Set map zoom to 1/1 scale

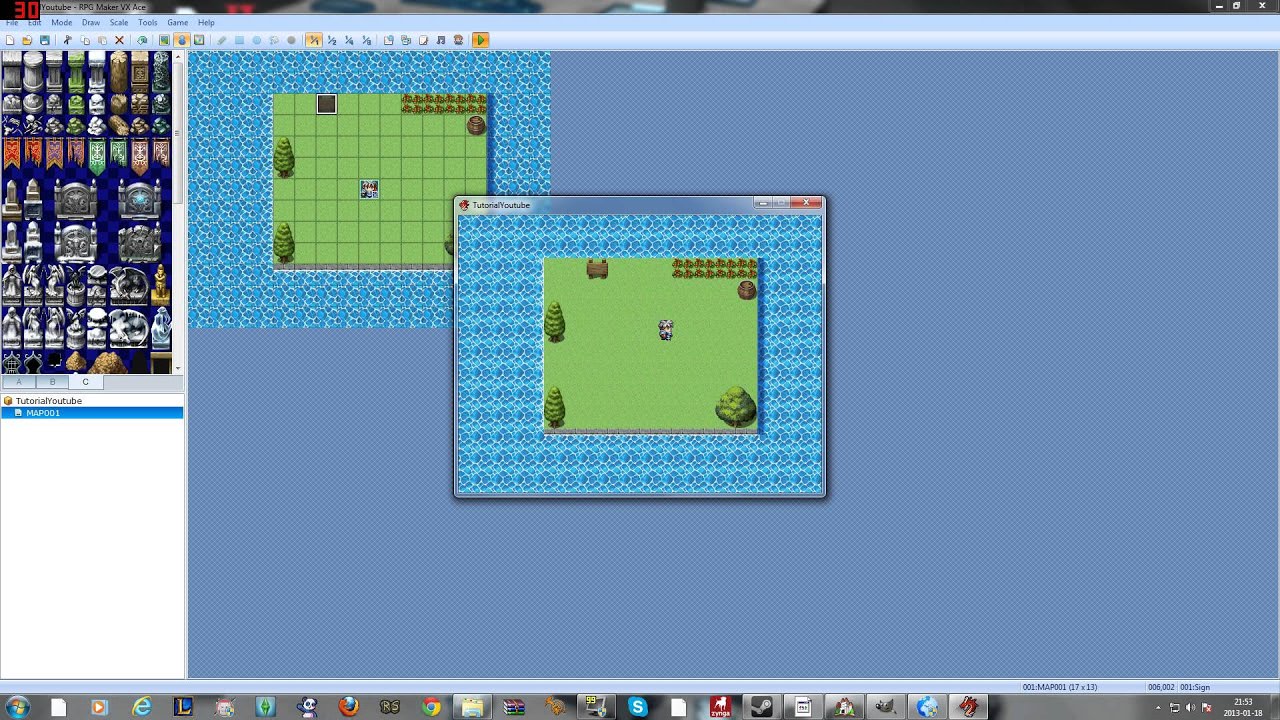314,40
